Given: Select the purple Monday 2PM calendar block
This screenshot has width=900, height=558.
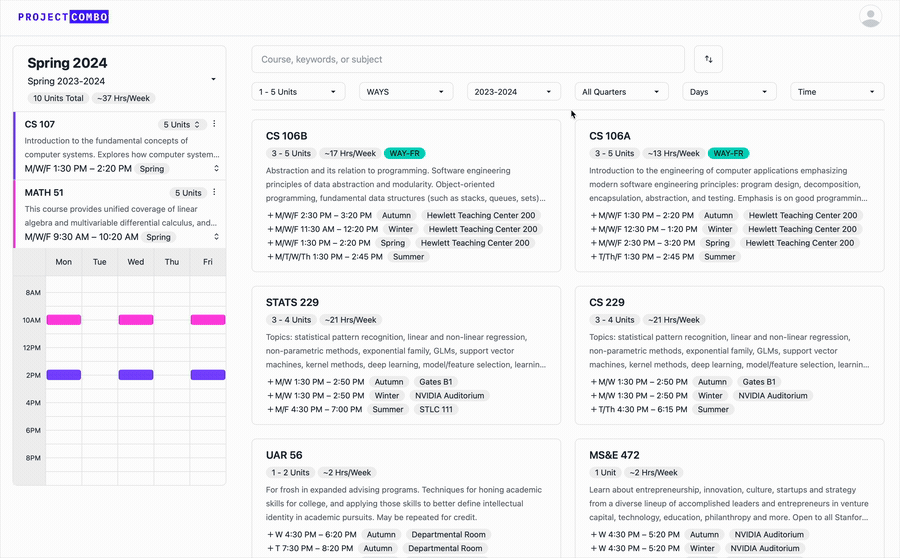Looking at the screenshot, I should (64, 375).
